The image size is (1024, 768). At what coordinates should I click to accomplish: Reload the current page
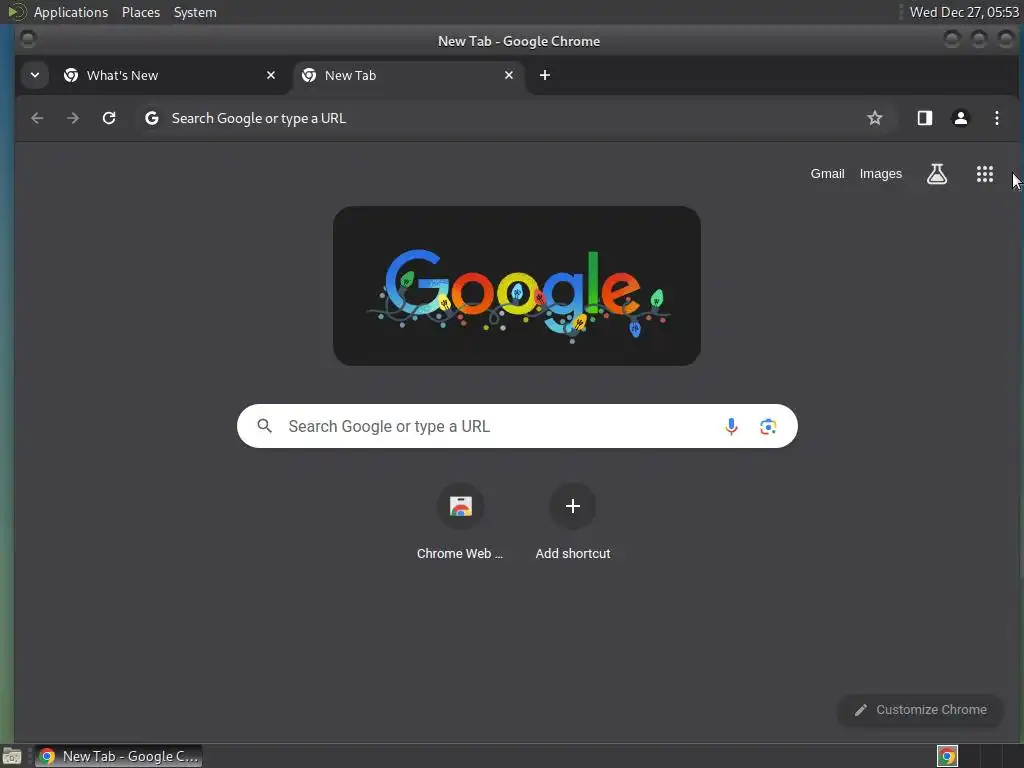click(x=109, y=118)
